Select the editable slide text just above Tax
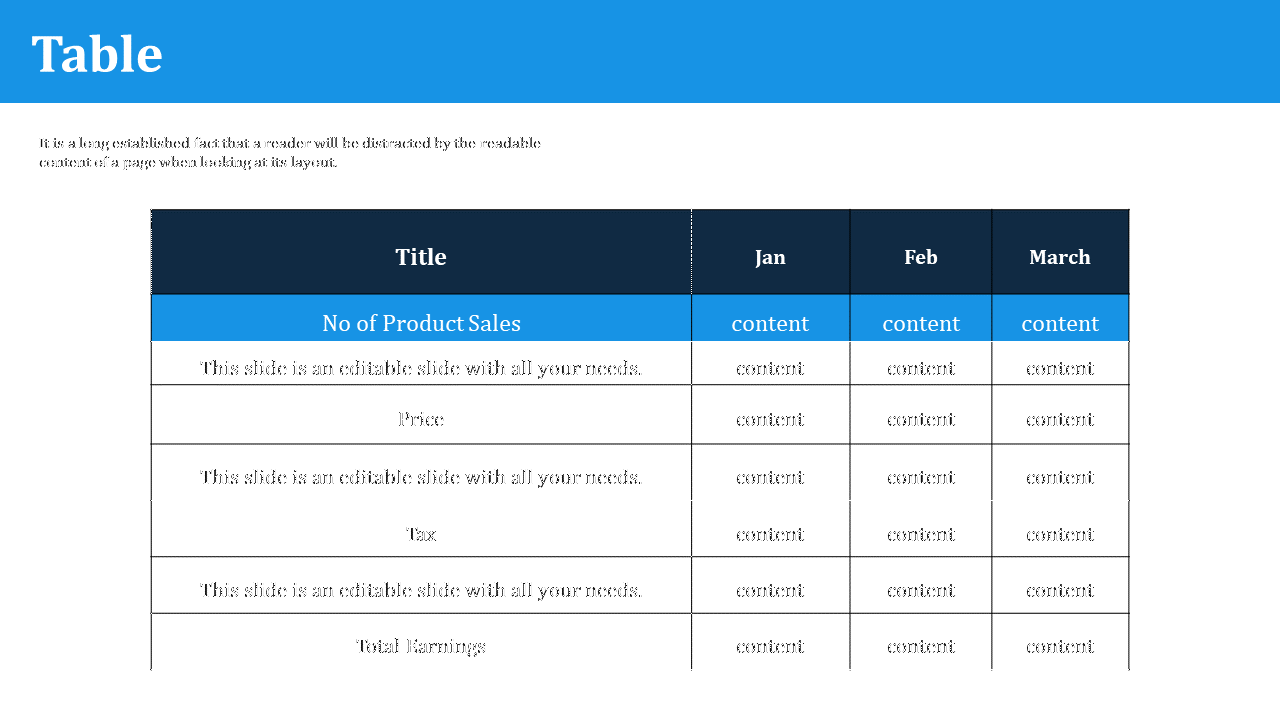 (x=421, y=477)
